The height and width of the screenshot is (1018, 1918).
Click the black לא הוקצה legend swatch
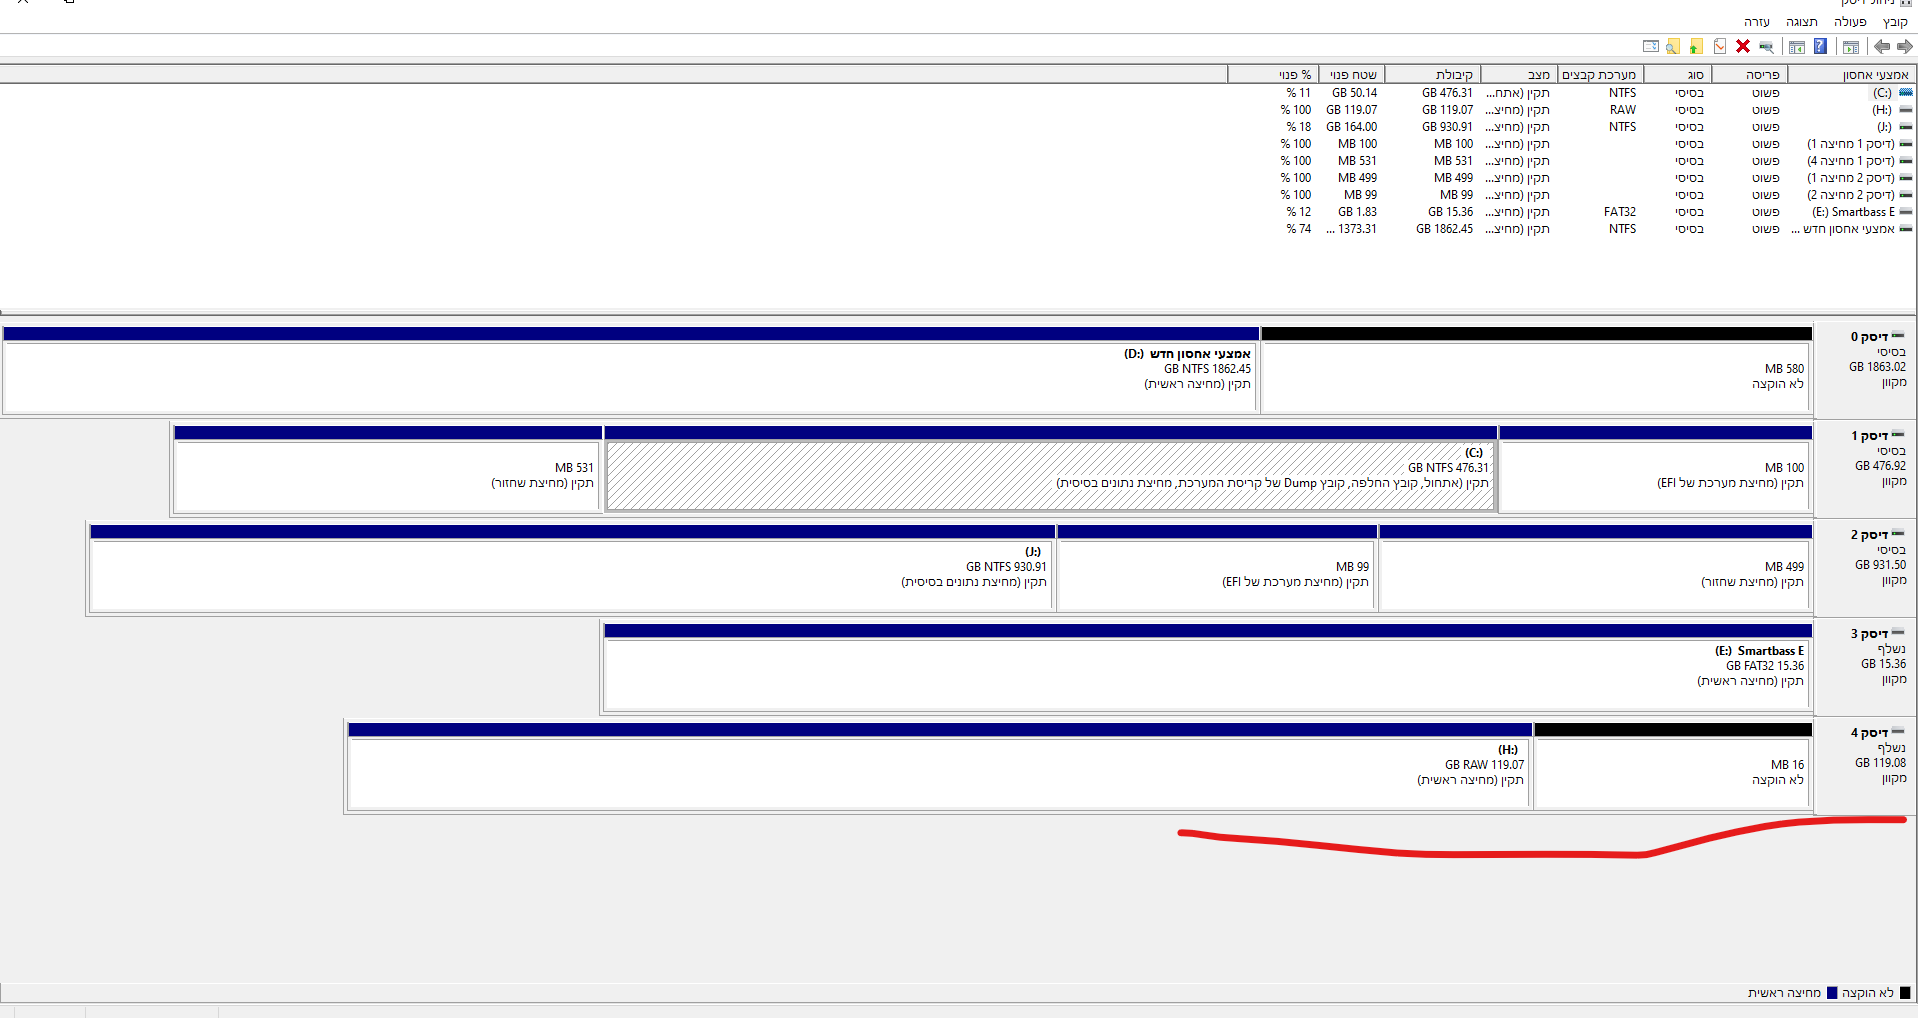coord(1905,993)
